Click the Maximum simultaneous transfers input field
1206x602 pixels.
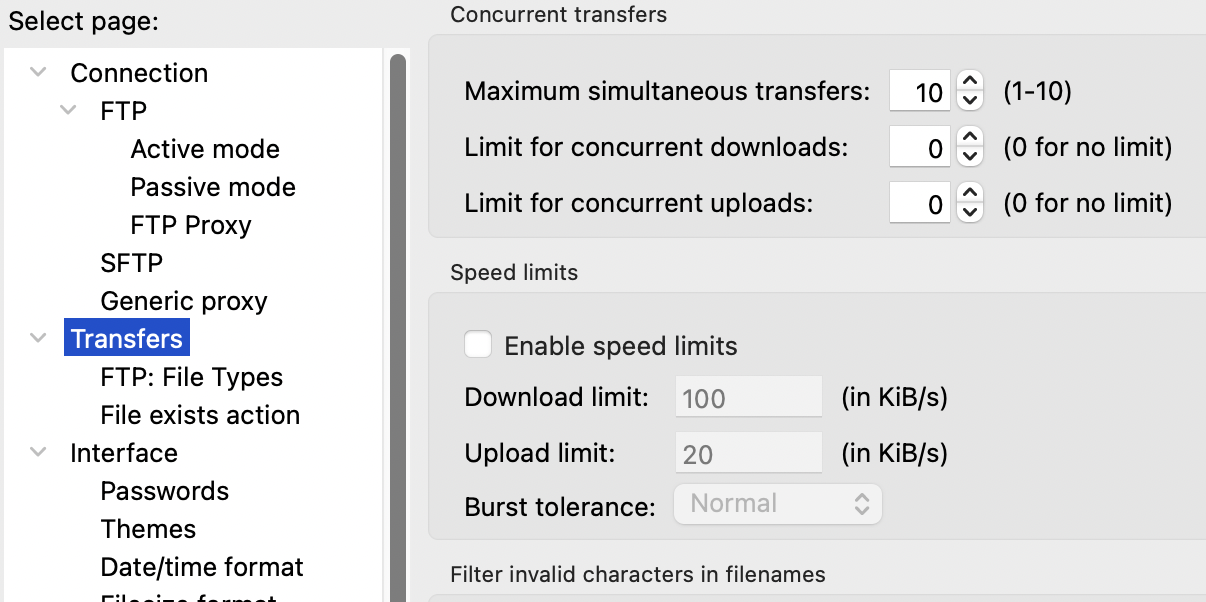918,91
